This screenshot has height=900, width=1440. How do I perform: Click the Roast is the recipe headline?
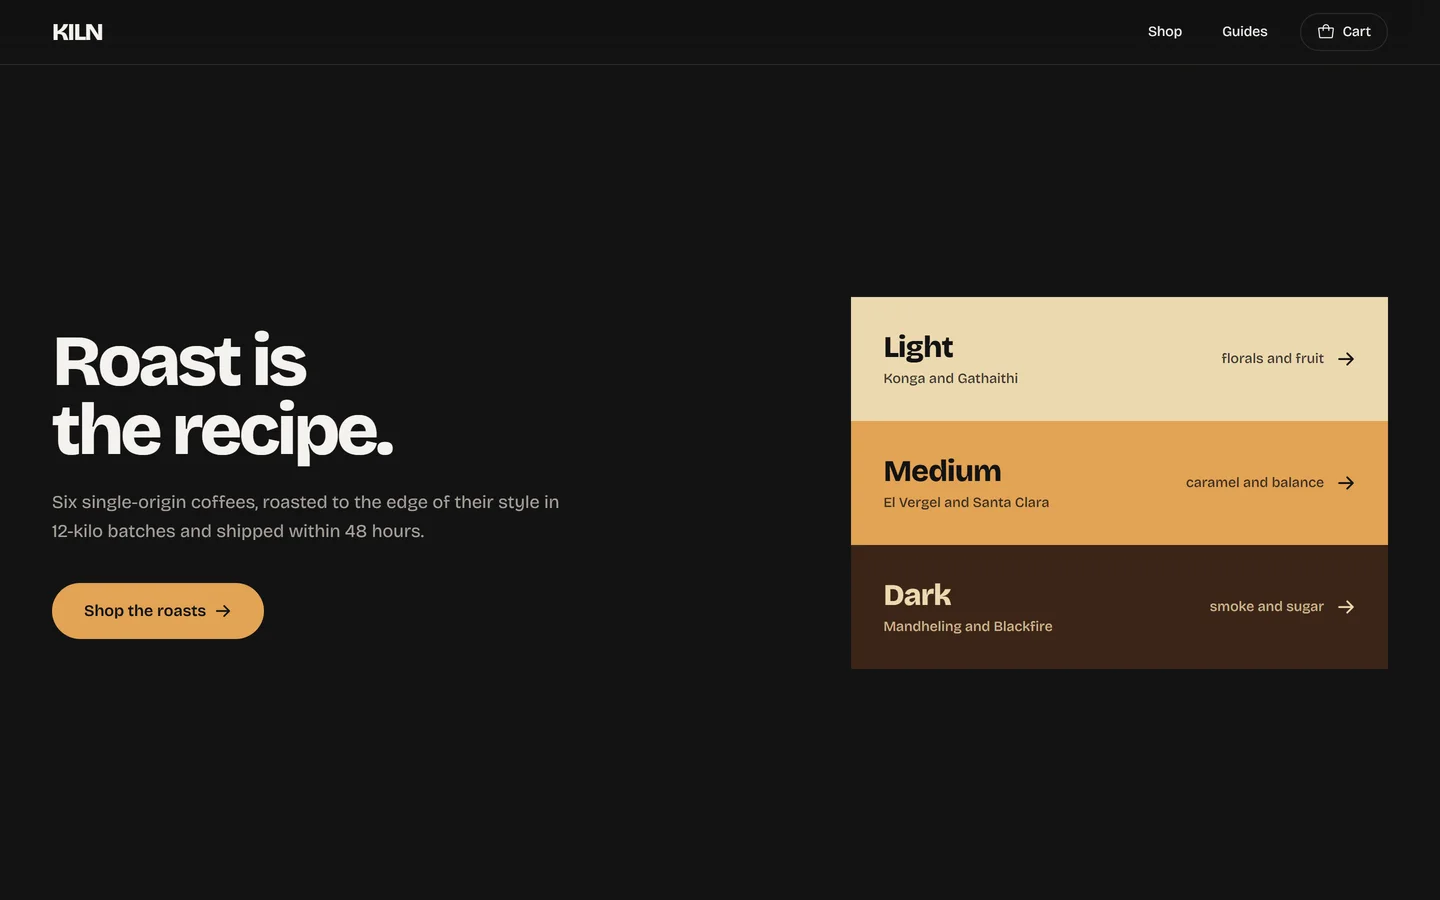tap(223, 396)
